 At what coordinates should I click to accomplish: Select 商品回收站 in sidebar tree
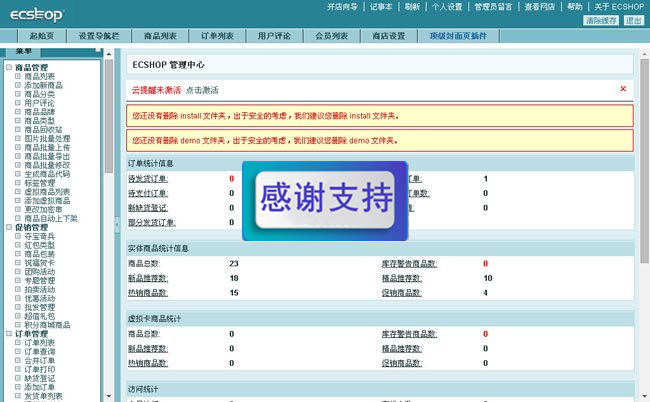coord(43,130)
